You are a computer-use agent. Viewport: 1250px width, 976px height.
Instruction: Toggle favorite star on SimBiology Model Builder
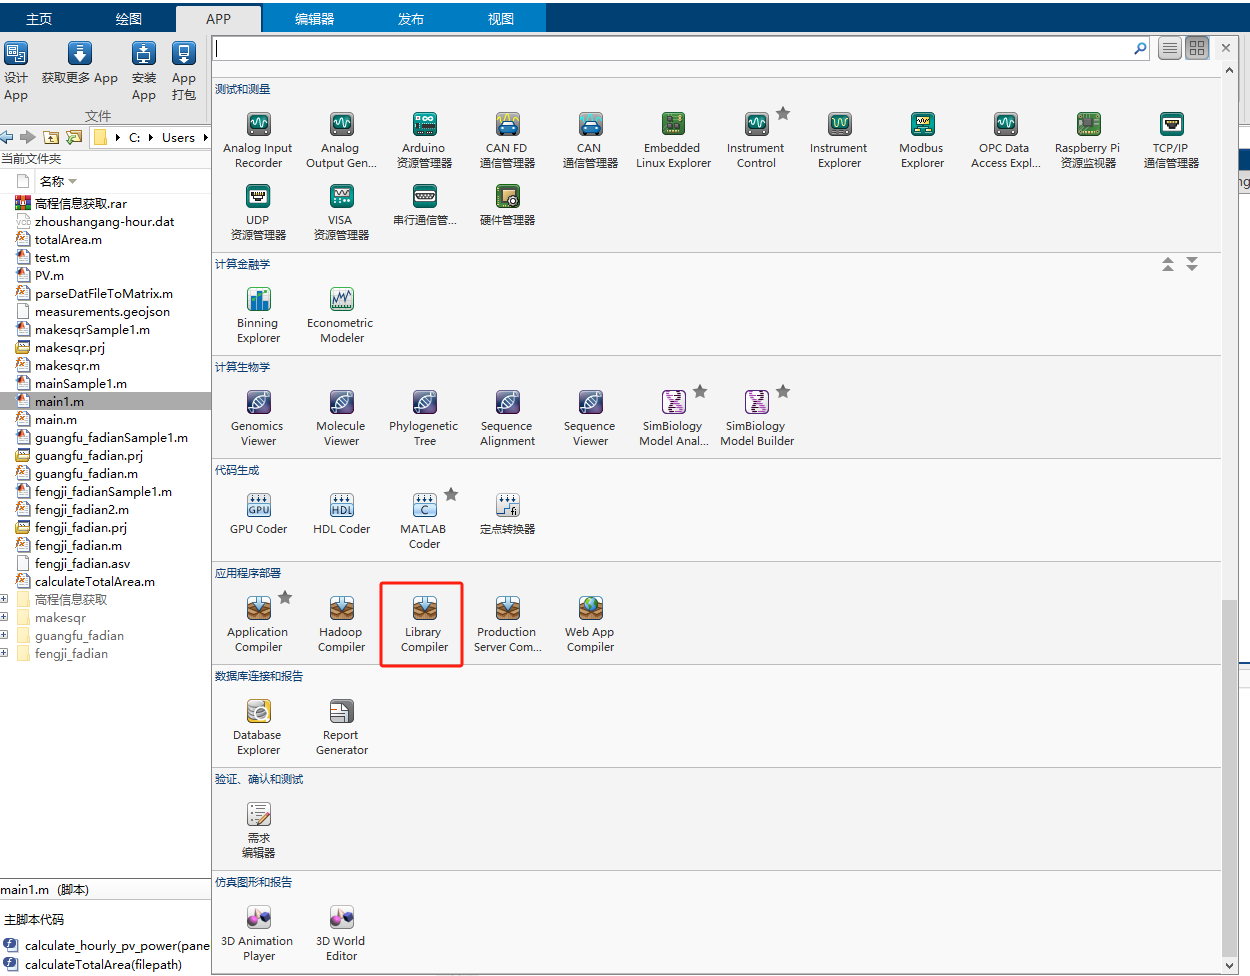click(x=784, y=391)
